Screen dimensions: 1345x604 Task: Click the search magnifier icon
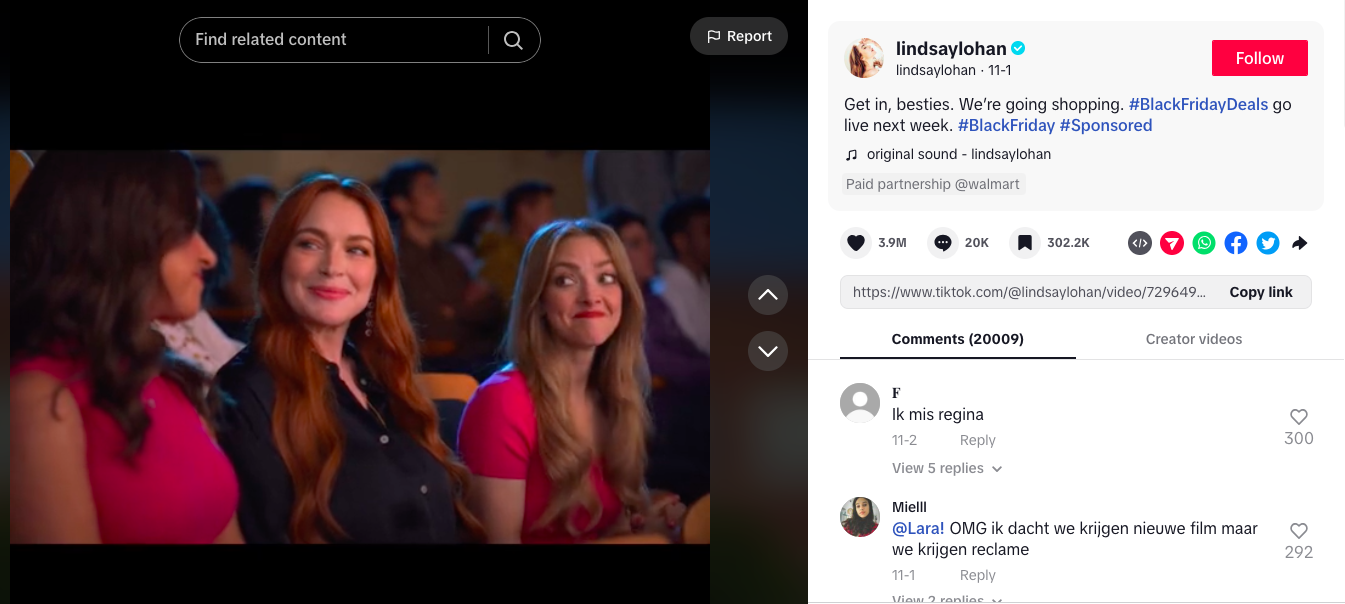point(513,40)
